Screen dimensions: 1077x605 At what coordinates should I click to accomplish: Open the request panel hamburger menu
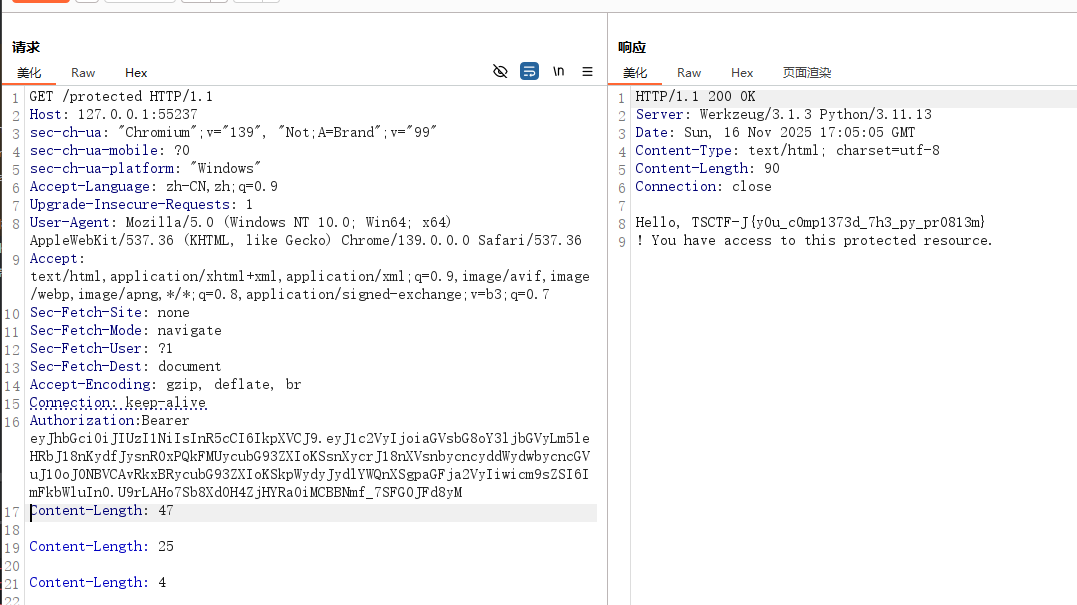tap(588, 71)
